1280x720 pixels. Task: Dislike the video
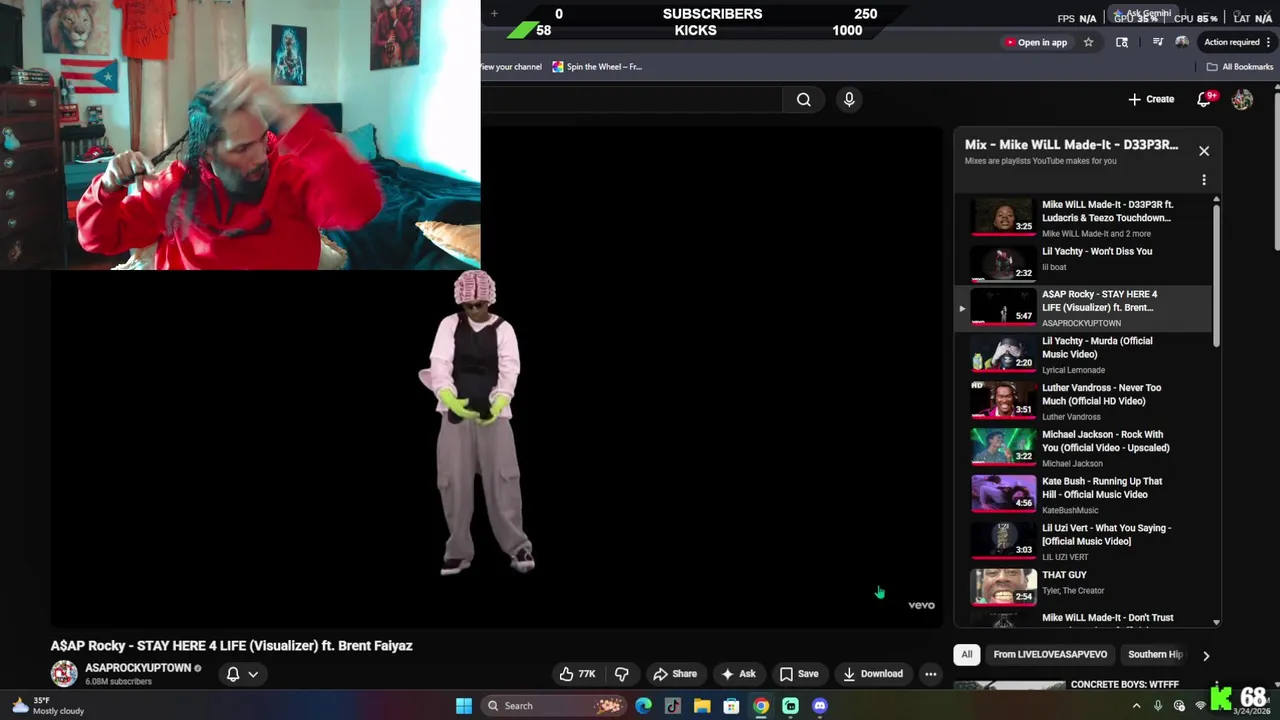click(621, 674)
